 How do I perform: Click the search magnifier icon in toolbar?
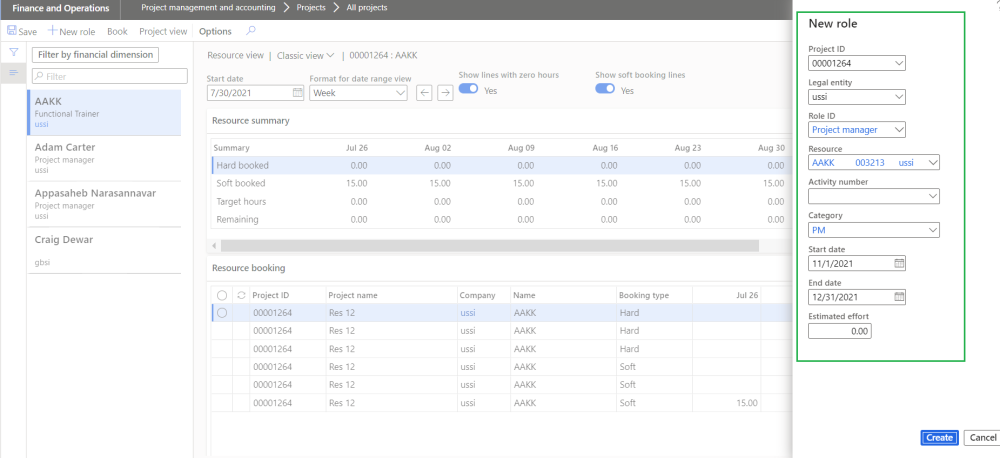(250, 31)
